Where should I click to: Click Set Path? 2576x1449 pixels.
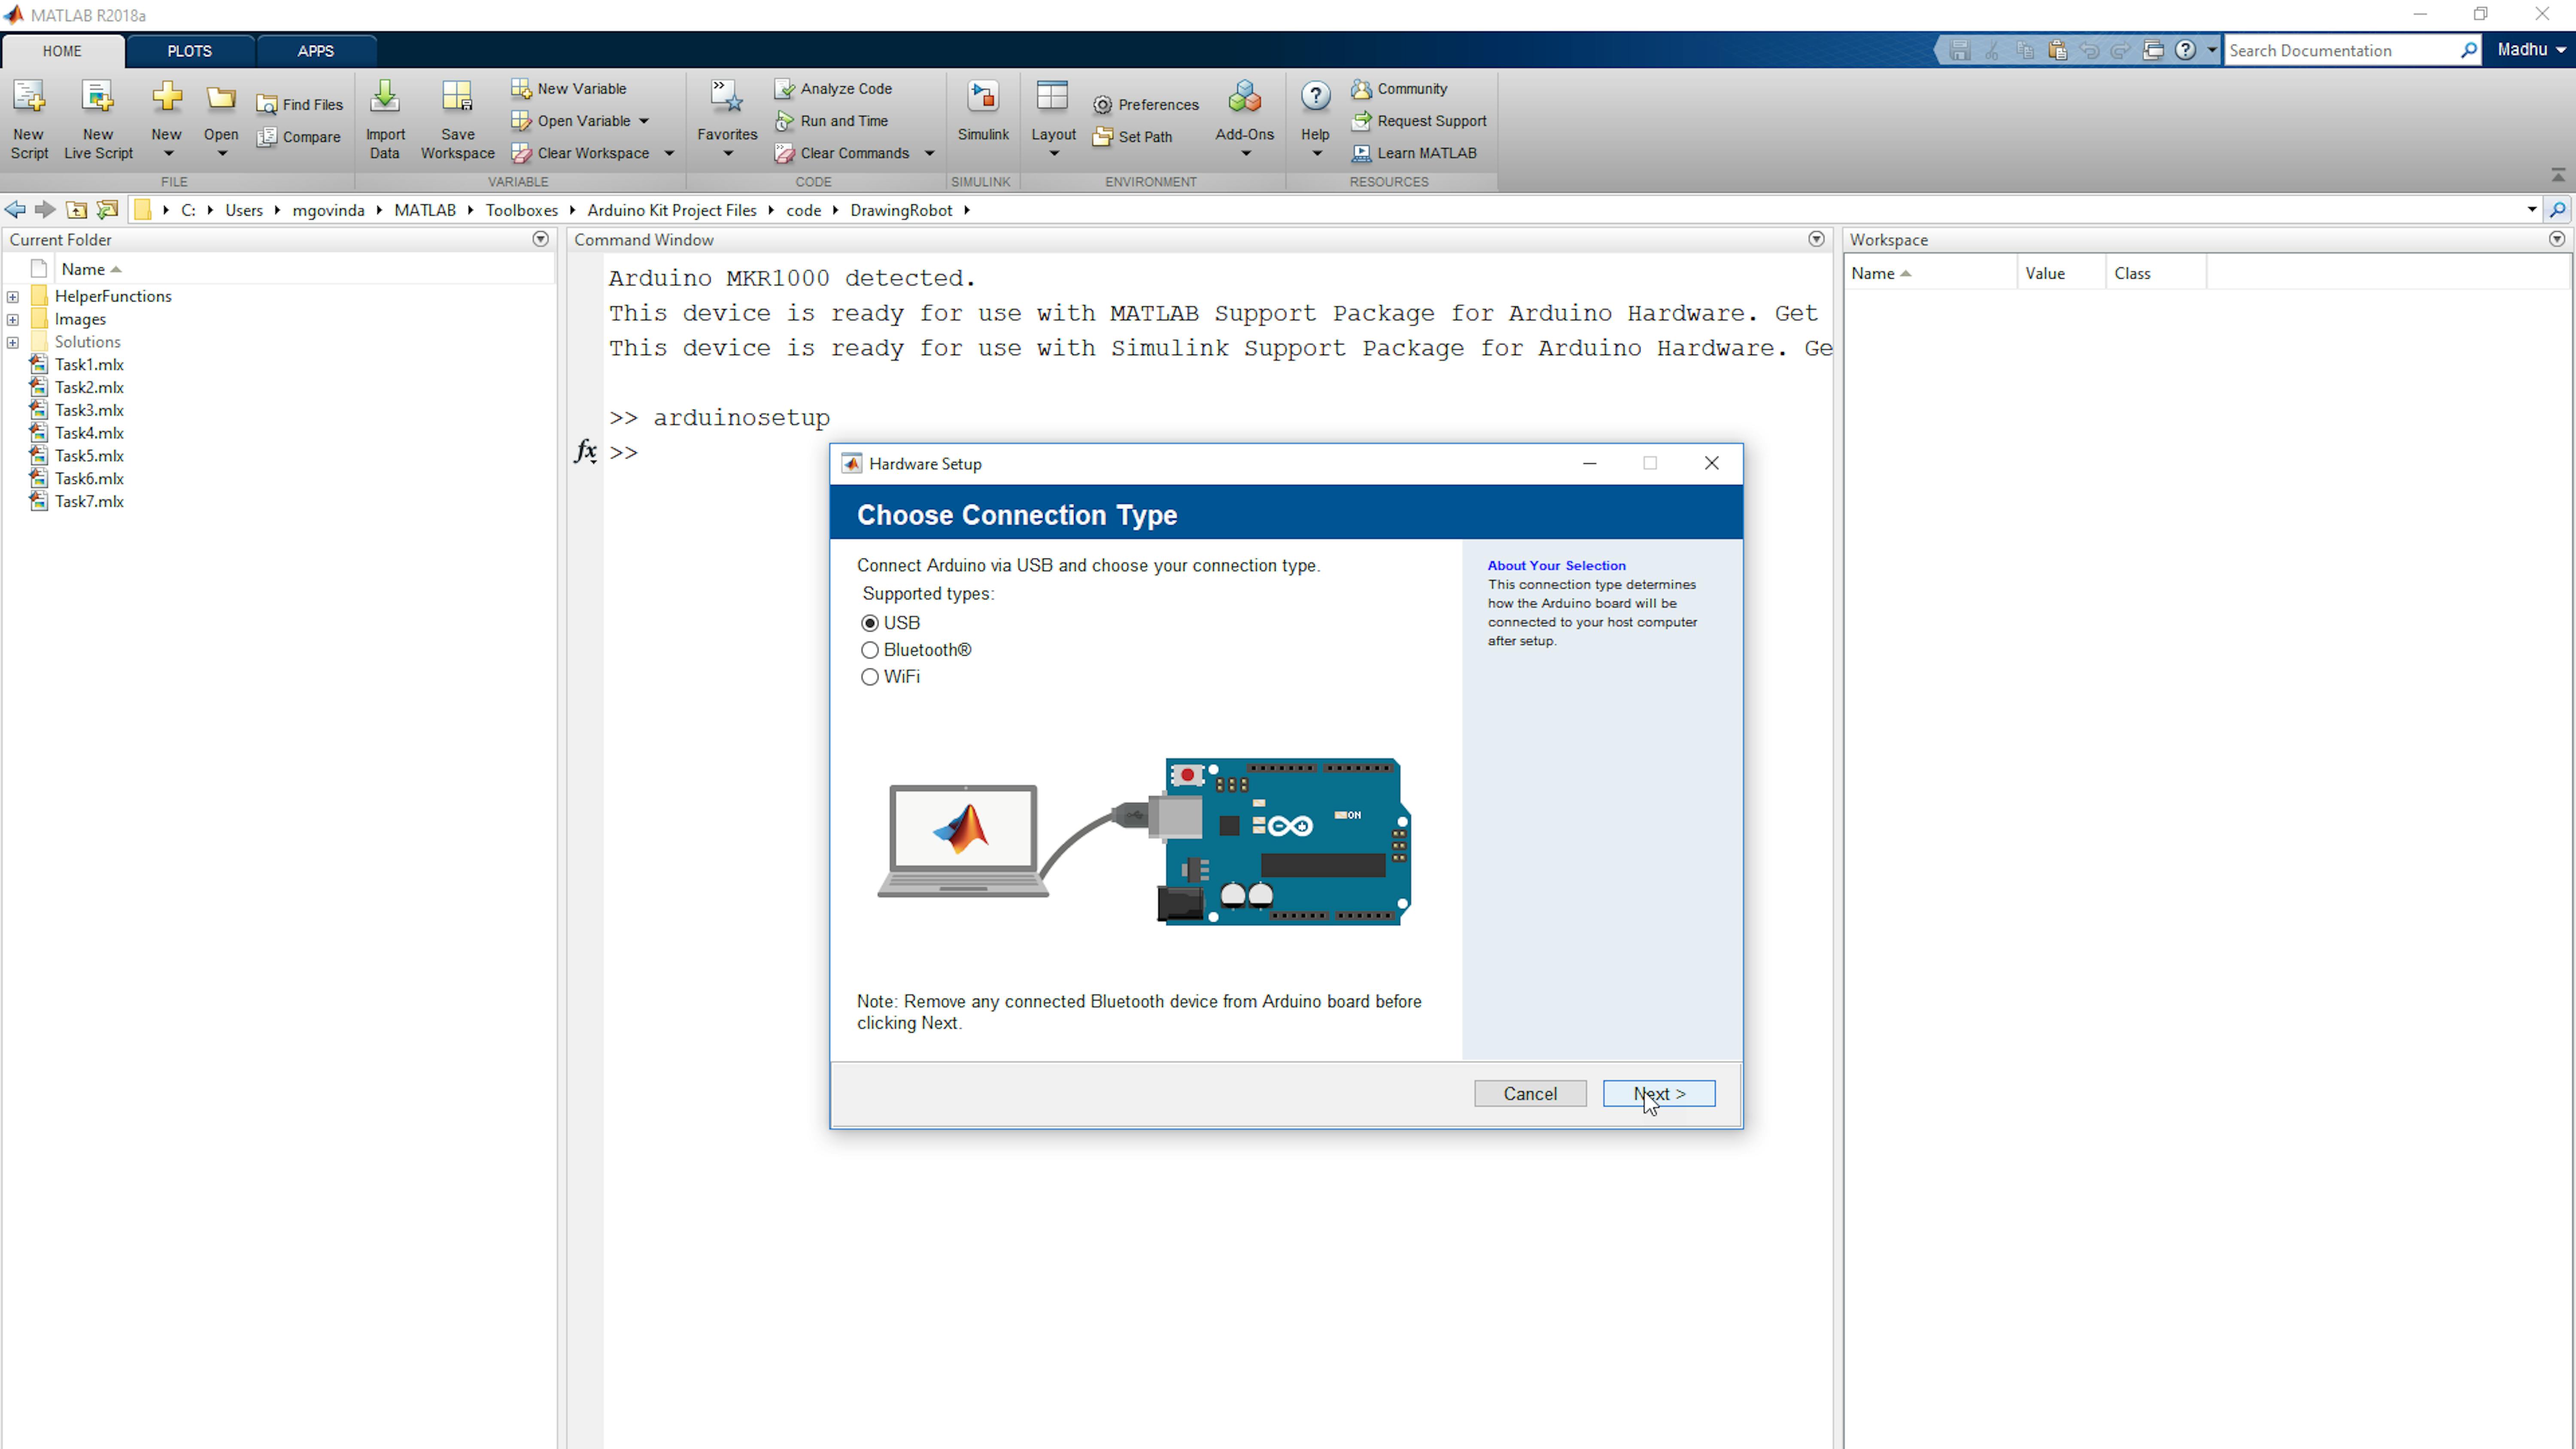(x=1132, y=136)
